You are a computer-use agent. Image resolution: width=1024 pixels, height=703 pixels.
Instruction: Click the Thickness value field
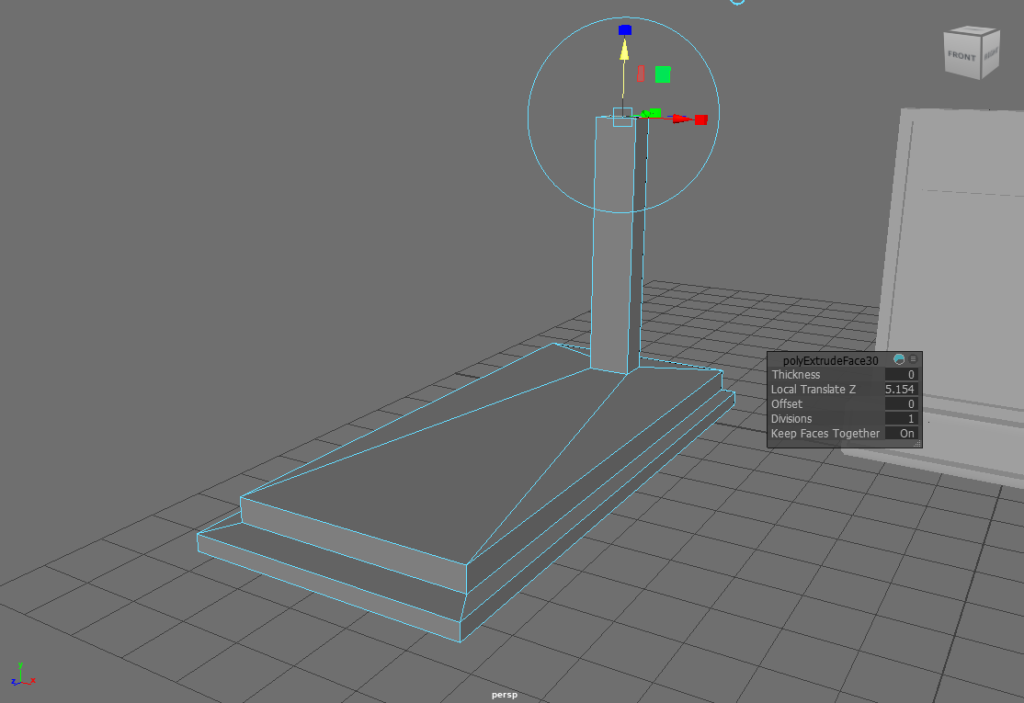(902, 375)
